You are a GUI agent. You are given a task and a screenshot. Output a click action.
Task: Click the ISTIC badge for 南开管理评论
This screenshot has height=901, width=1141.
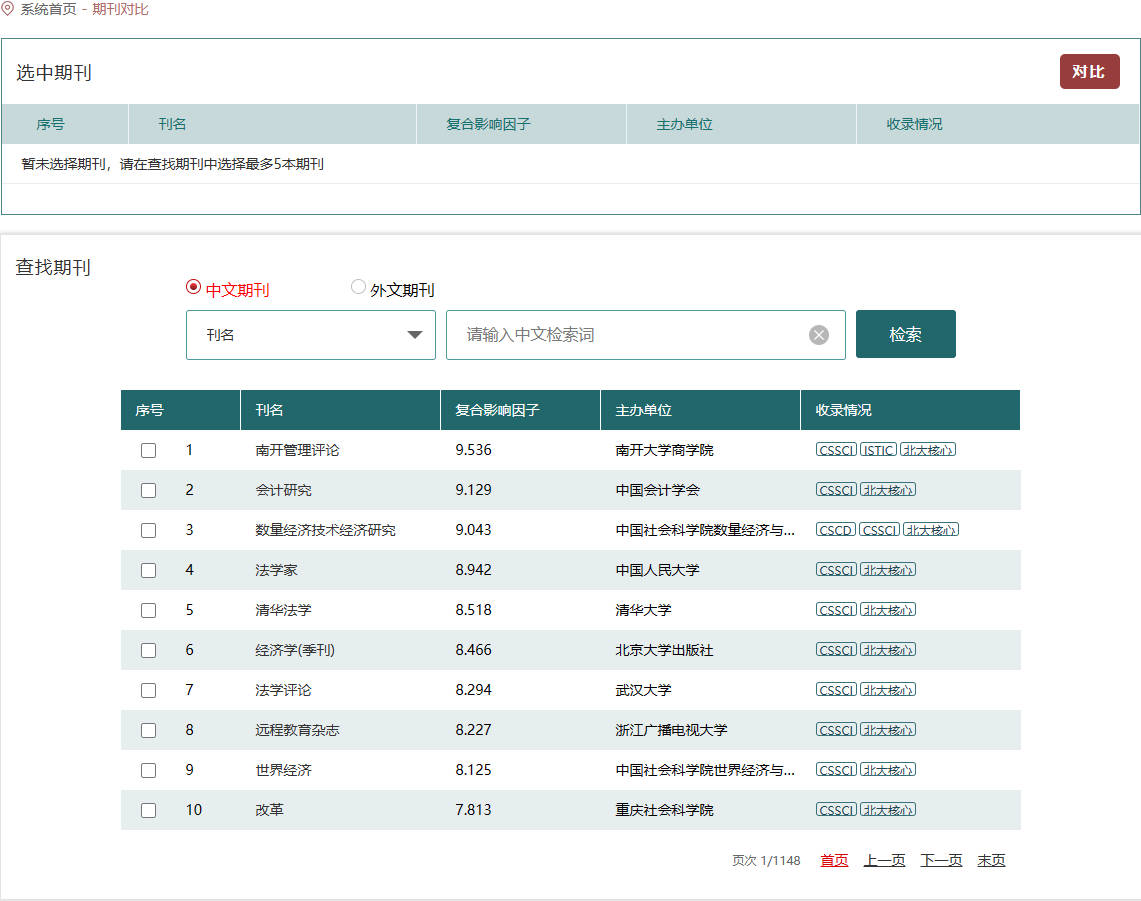point(878,450)
